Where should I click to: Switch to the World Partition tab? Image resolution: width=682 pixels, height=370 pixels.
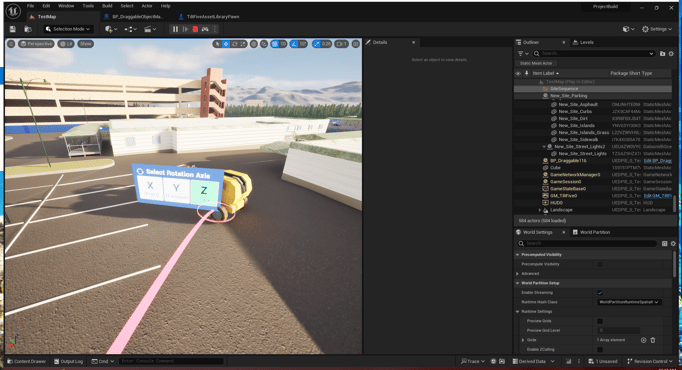click(591, 232)
